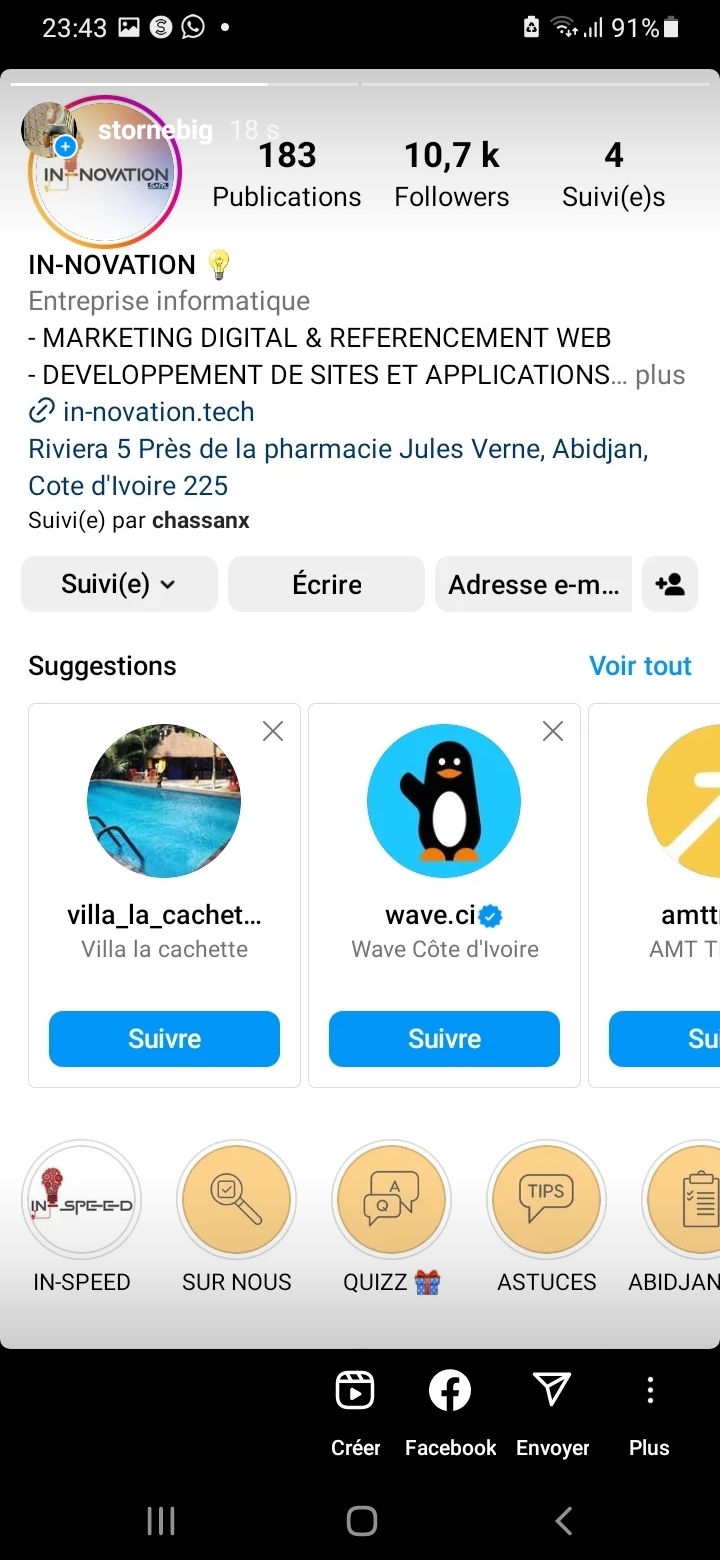
Task: Tap the Écrire message button
Action: click(327, 584)
